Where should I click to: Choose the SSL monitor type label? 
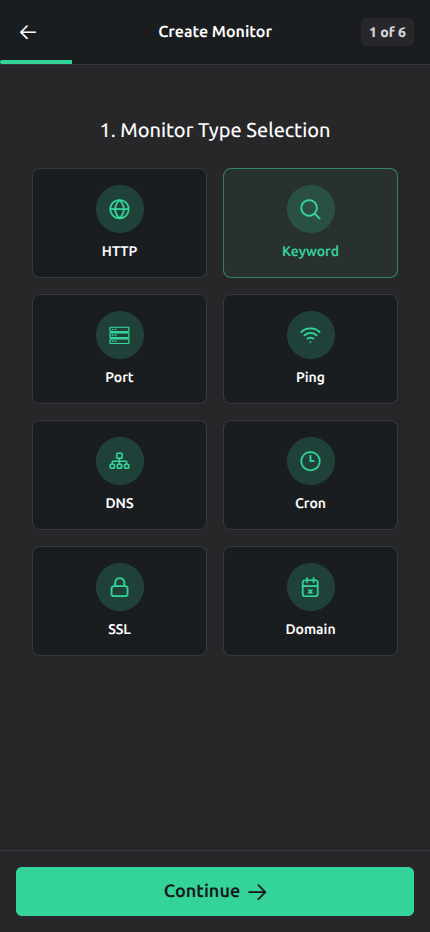120,629
